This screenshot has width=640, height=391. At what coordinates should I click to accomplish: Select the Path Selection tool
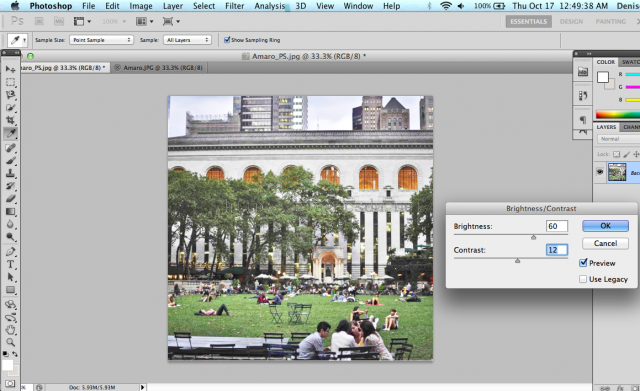click(x=10, y=277)
